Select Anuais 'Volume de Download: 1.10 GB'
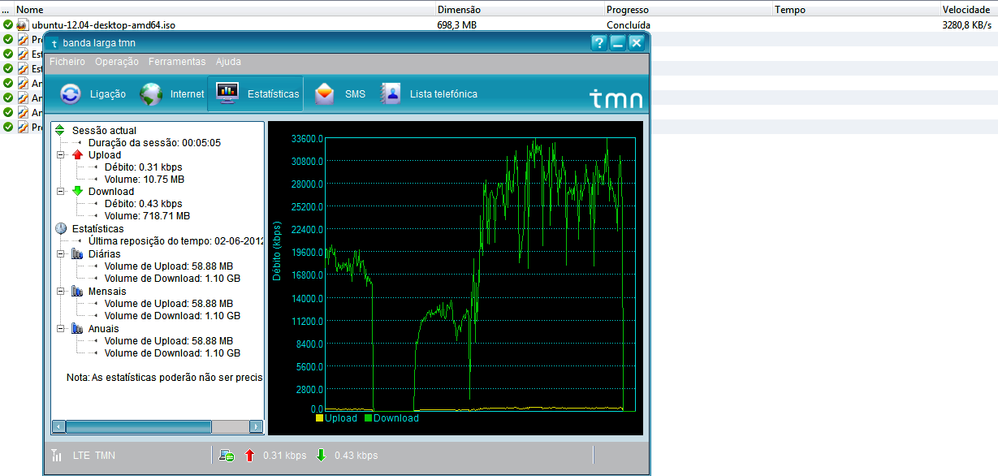 point(172,353)
